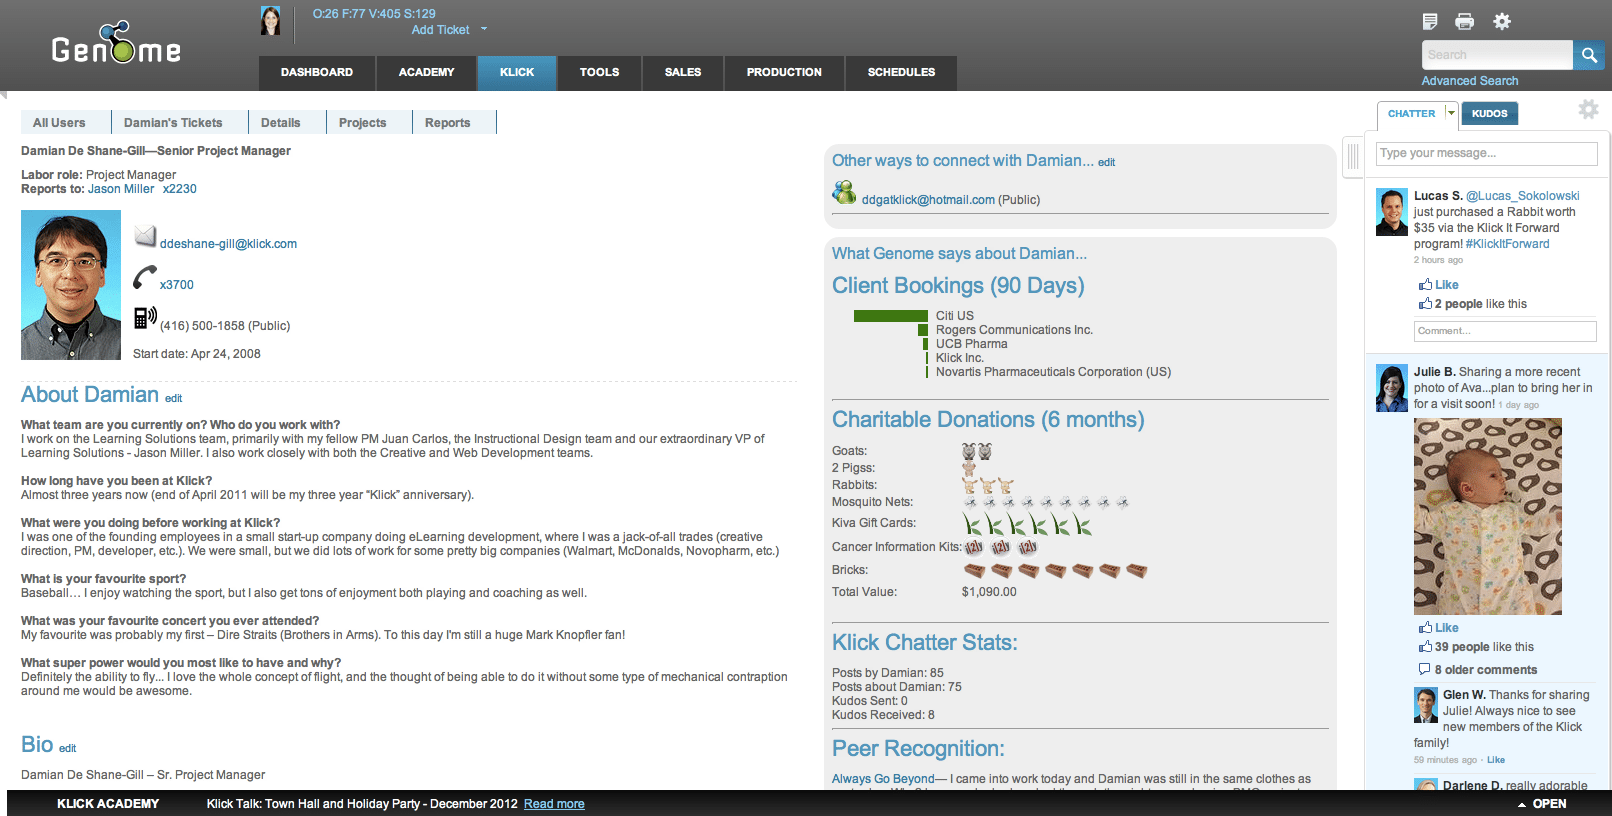This screenshot has height=816, width=1612.
Task: Click the printer icon in header
Action: pyautogui.click(x=1465, y=21)
